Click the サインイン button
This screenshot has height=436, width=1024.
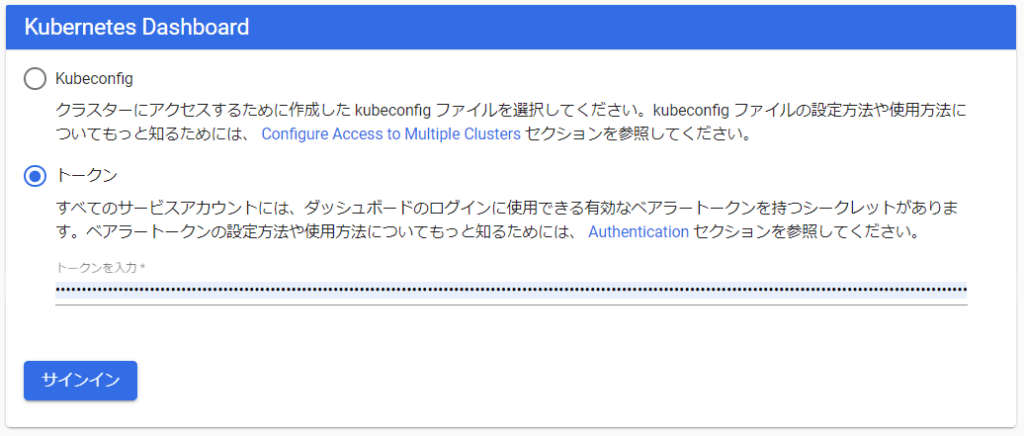80,381
